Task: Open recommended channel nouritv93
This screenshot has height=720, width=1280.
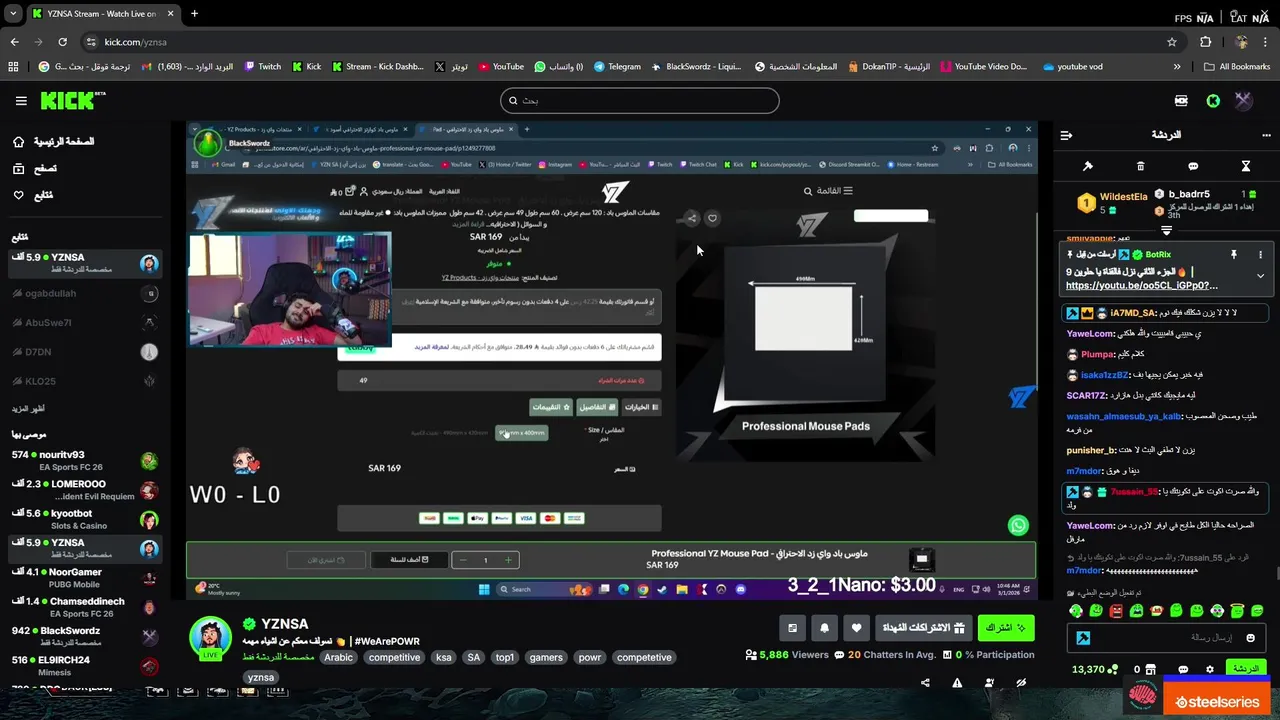Action: coord(84,461)
